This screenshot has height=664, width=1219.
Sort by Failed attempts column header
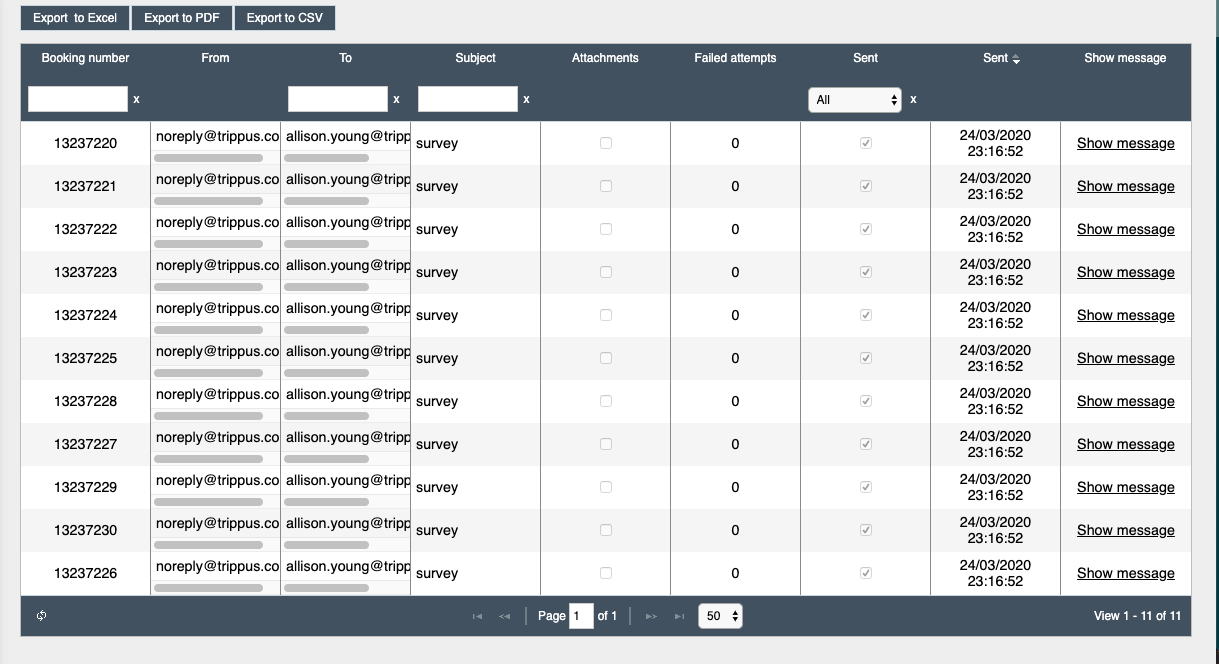(735, 58)
